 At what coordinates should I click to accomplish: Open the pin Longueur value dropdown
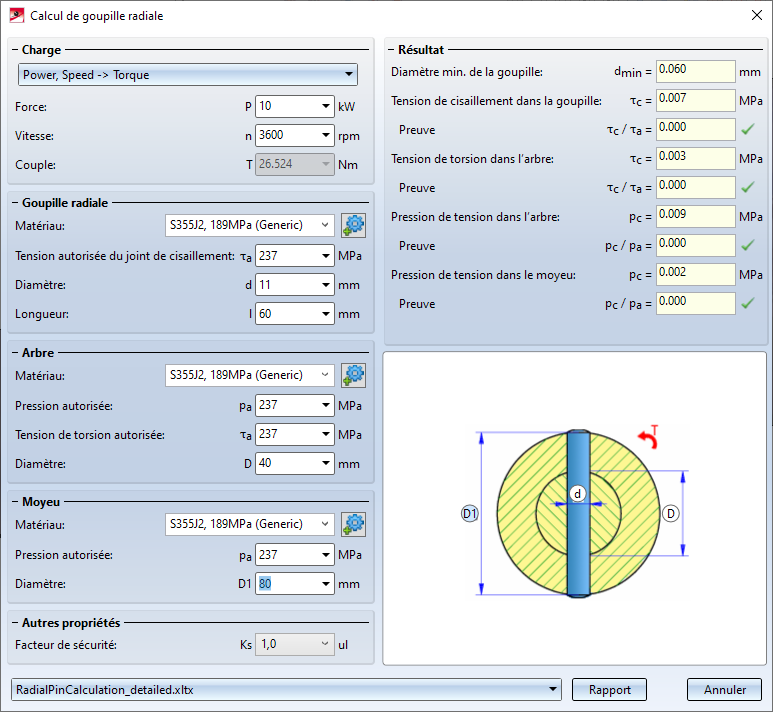pos(326,314)
